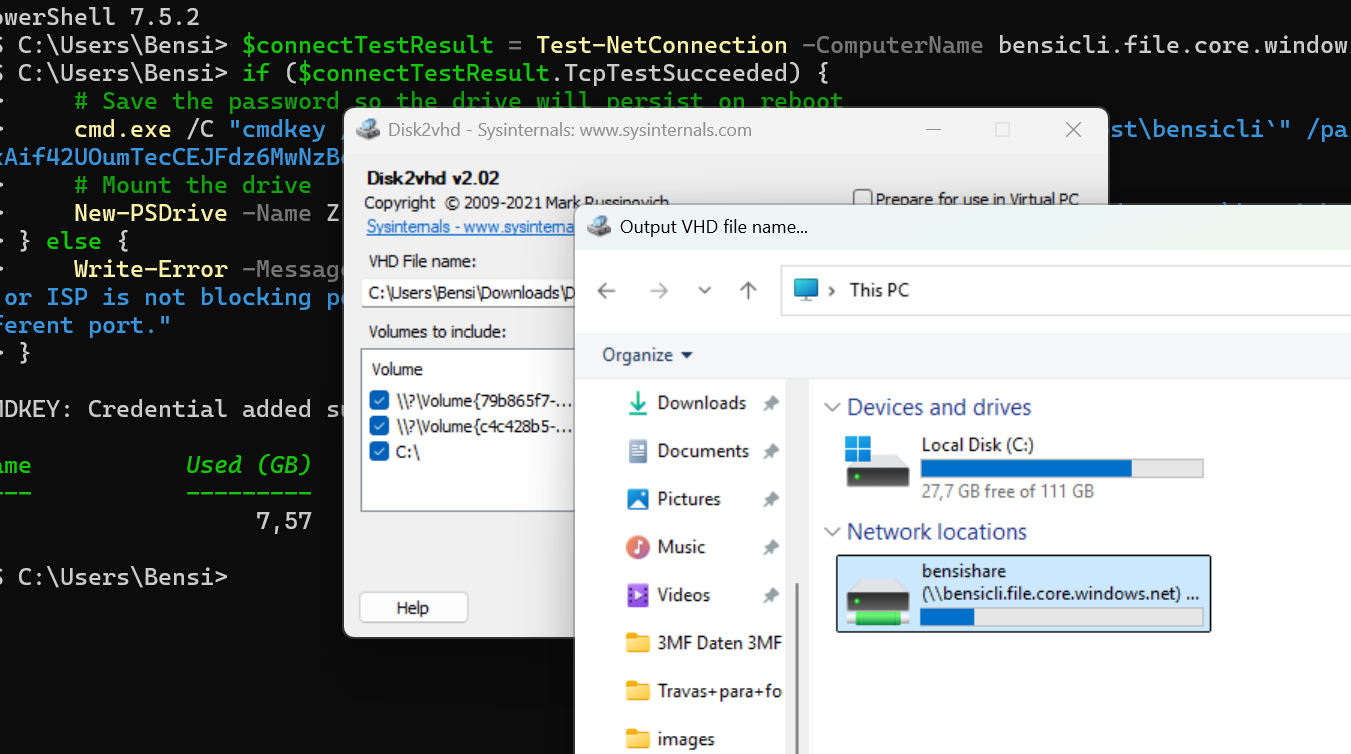
Task: Click This PC in the breadcrumb bar
Action: pyautogui.click(x=878, y=290)
